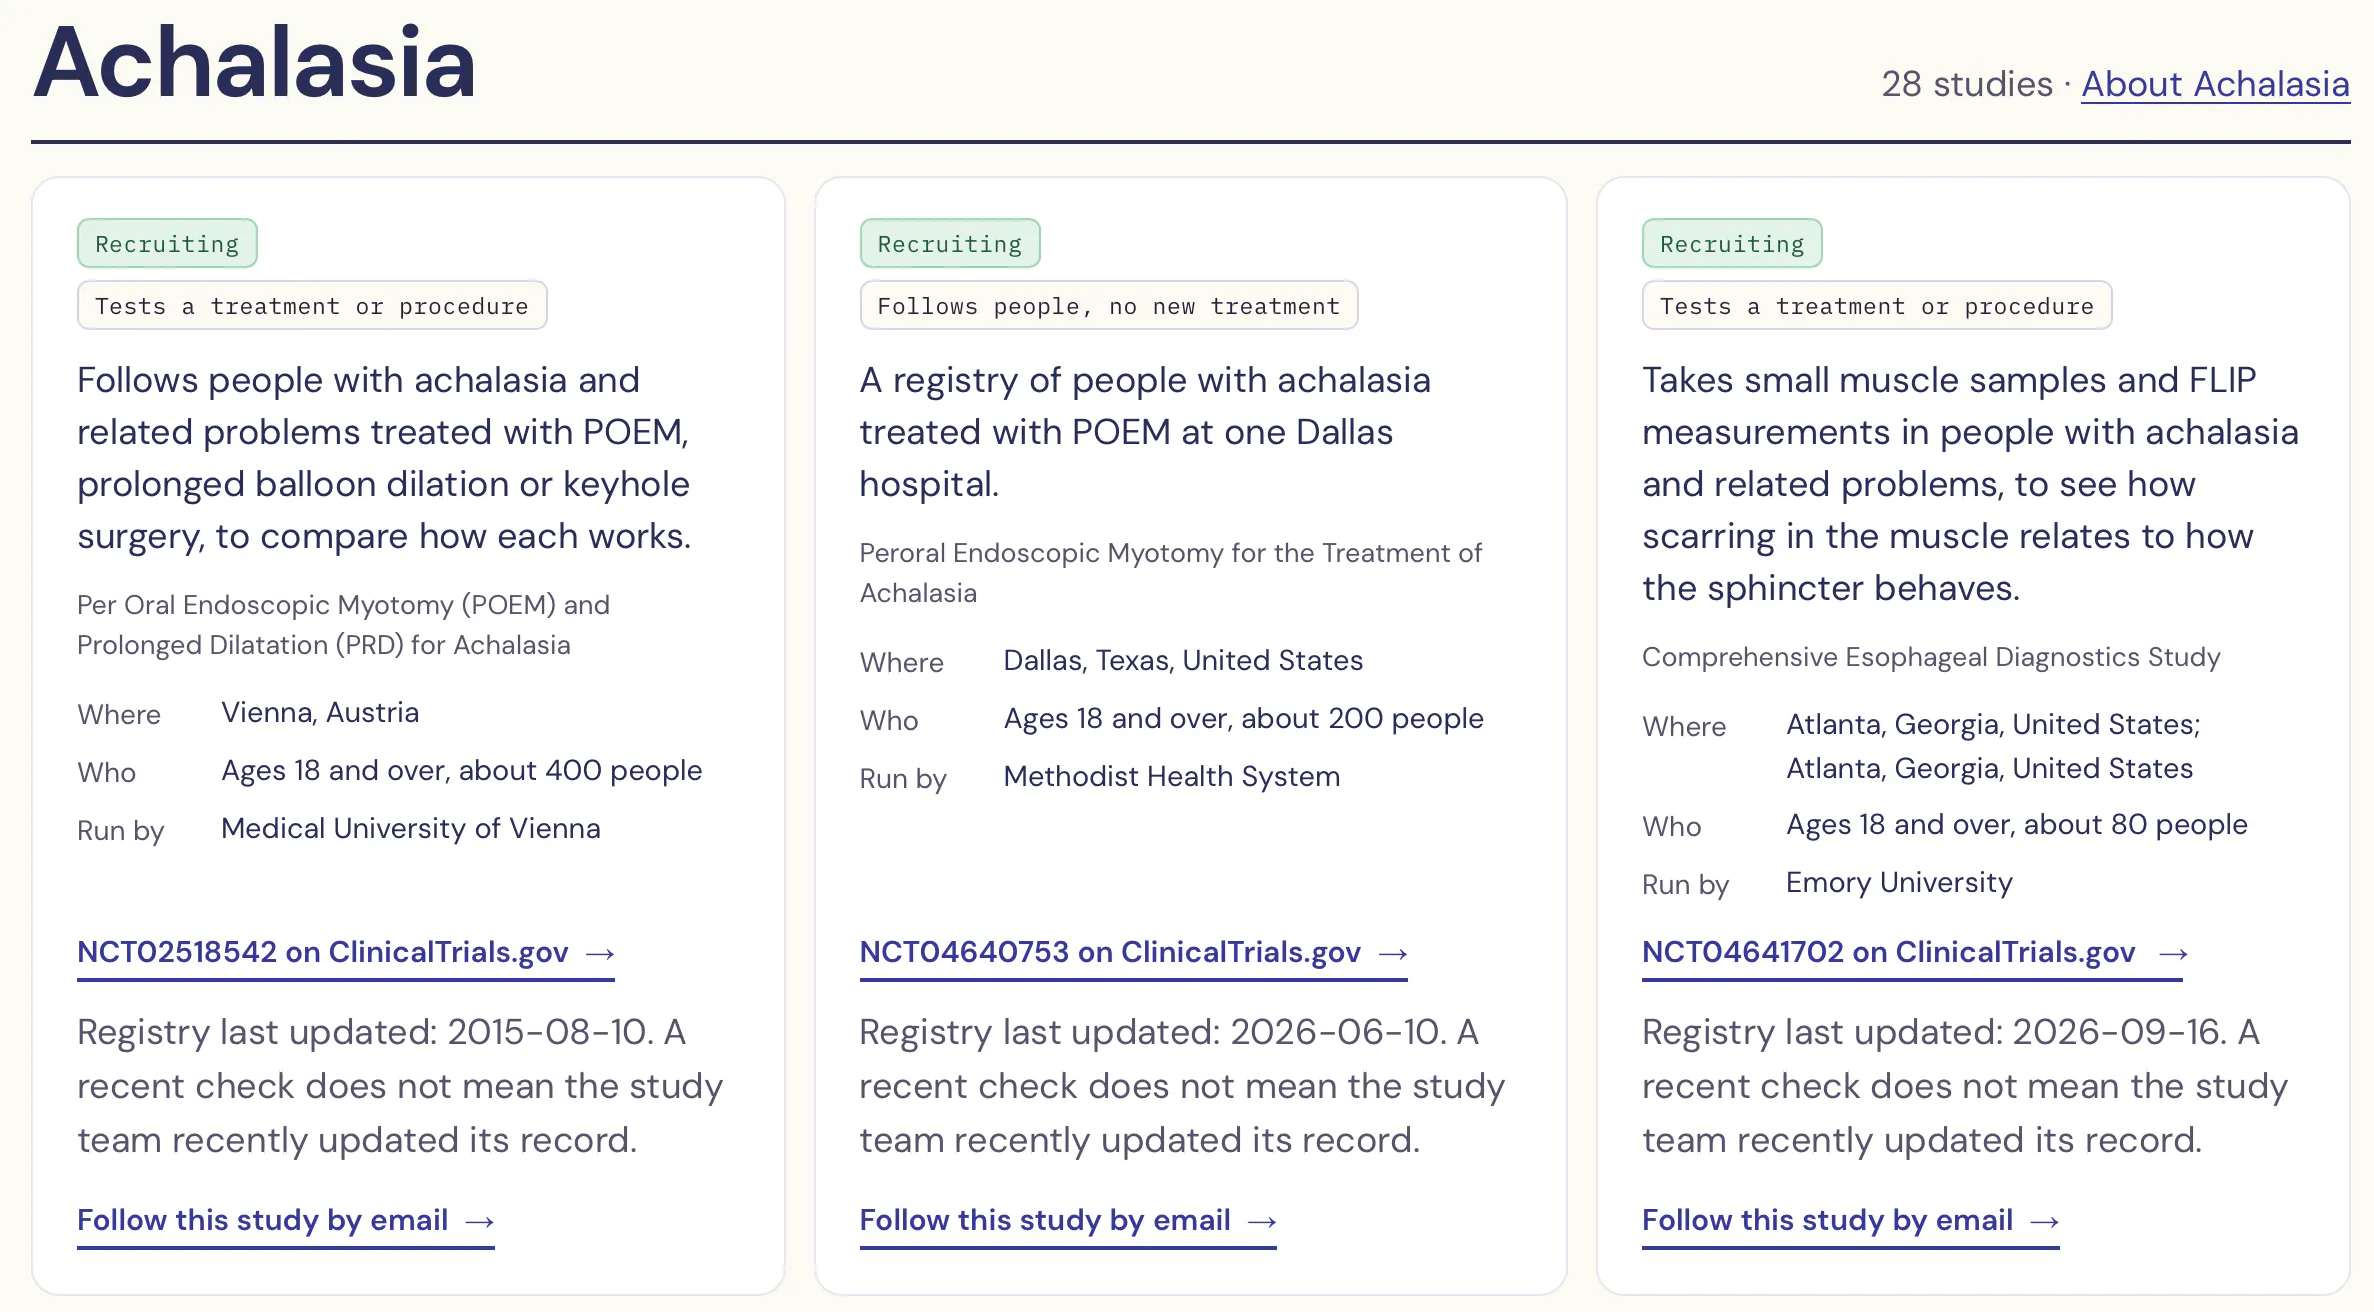Image resolution: width=2374 pixels, height=1312 pixels.
Task: Click arrow icon after NCT04641702 link
Action: pyautogui.click(x=2173, y=954)
